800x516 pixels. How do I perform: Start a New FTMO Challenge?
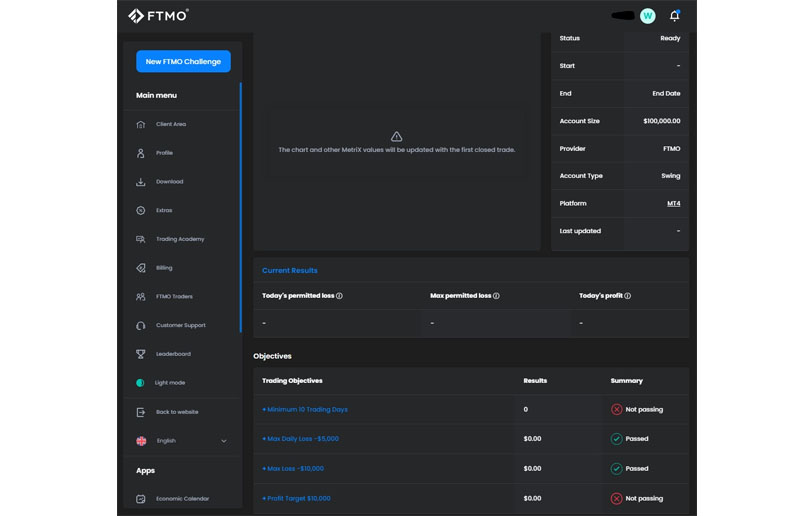(x=183, y=61)
